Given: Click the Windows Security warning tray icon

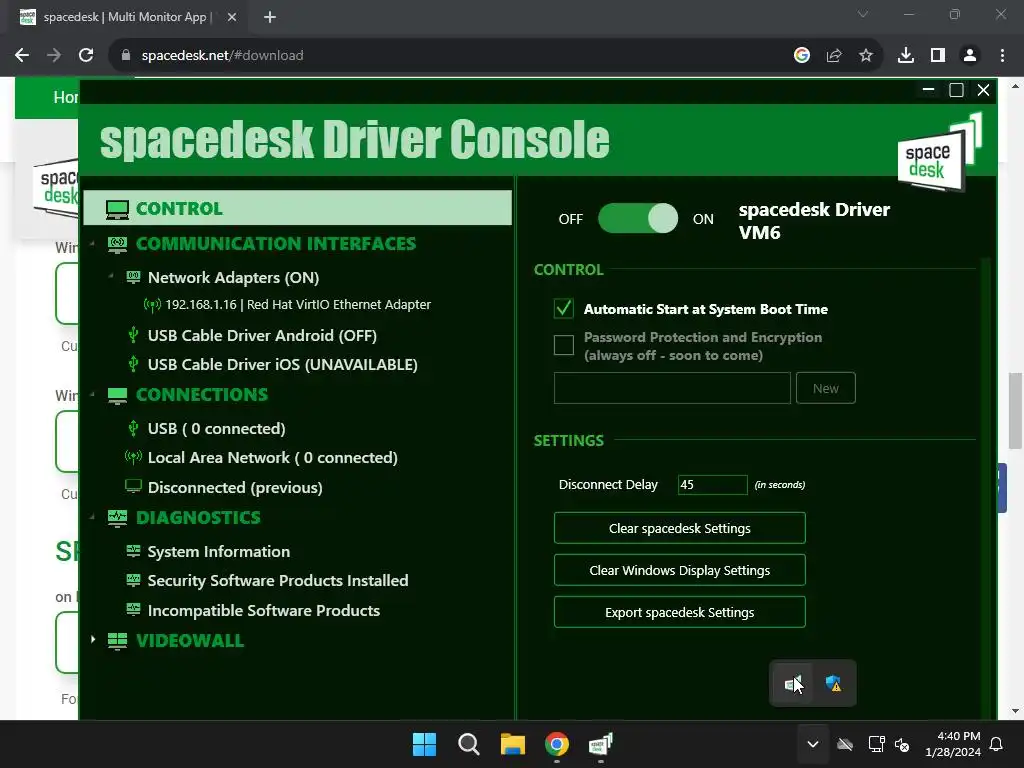Looking at the screenshot, I should tap(833, 684).
